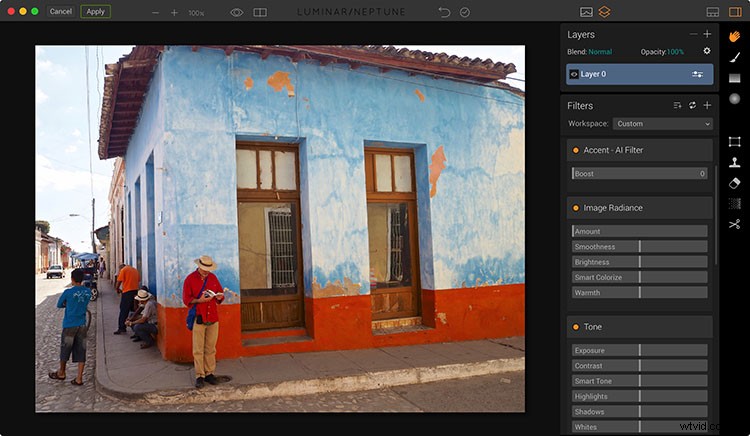Adjust the Smart Tone slider

(640, 381)
